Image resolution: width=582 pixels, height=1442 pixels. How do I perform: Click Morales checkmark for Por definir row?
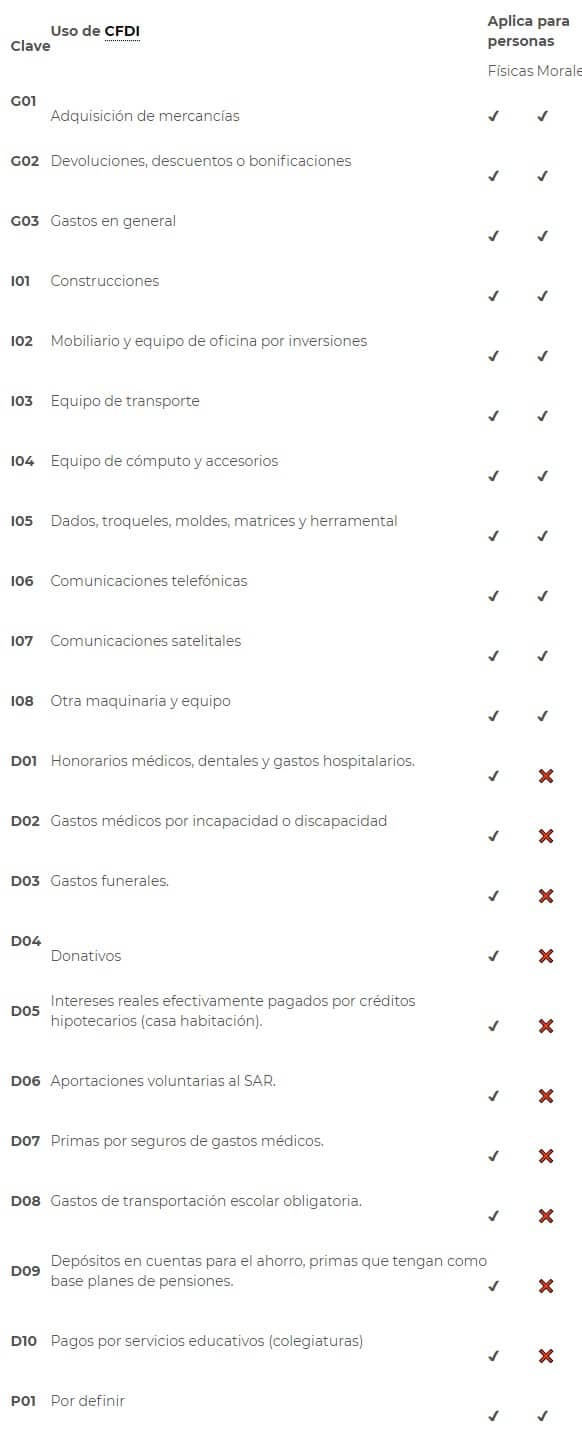pos(542,1416)
